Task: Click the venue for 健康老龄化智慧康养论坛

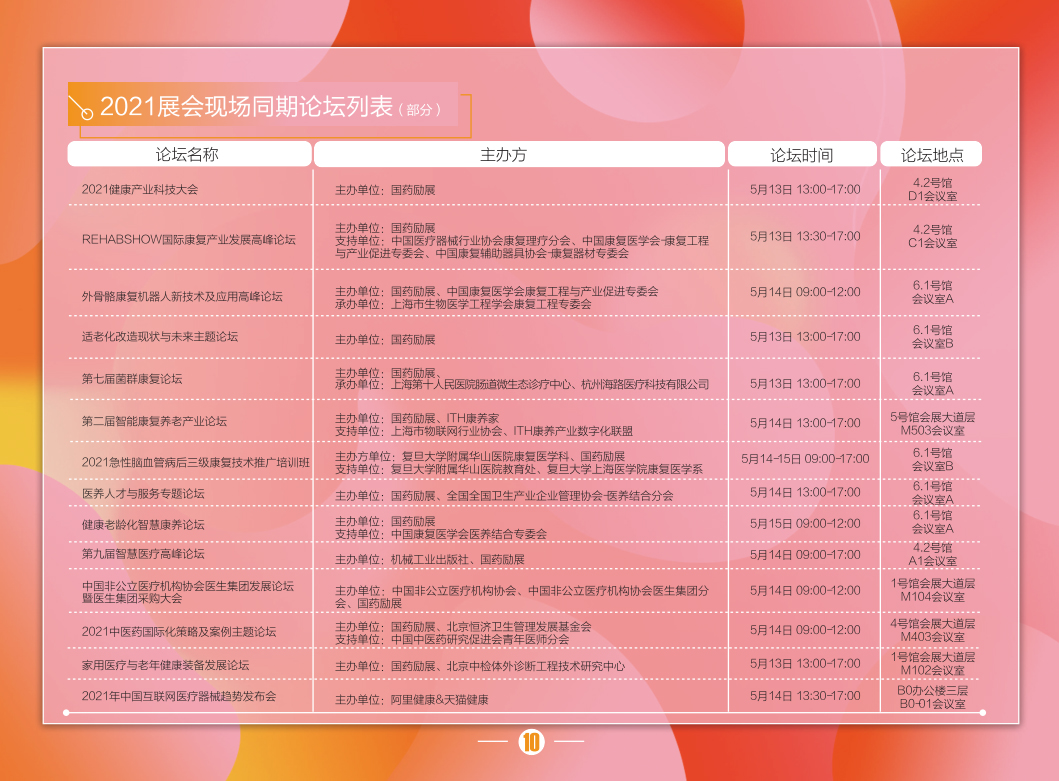Action: pyautogui.click(x=933, y=522)
